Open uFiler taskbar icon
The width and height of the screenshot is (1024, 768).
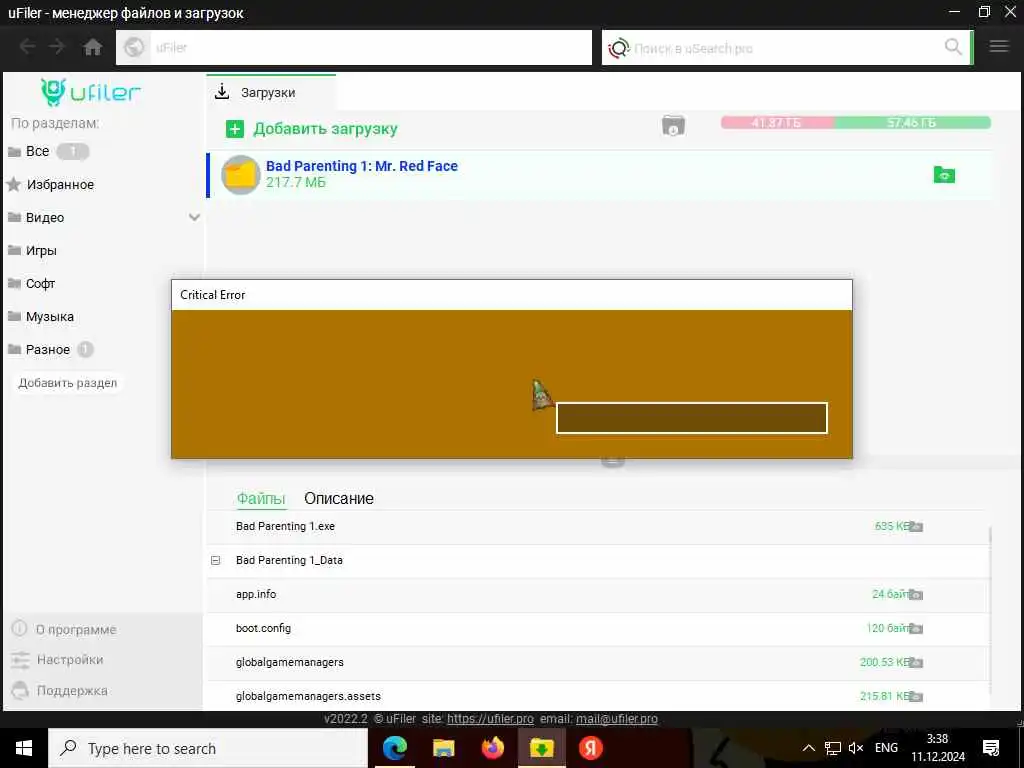[541, 748]
